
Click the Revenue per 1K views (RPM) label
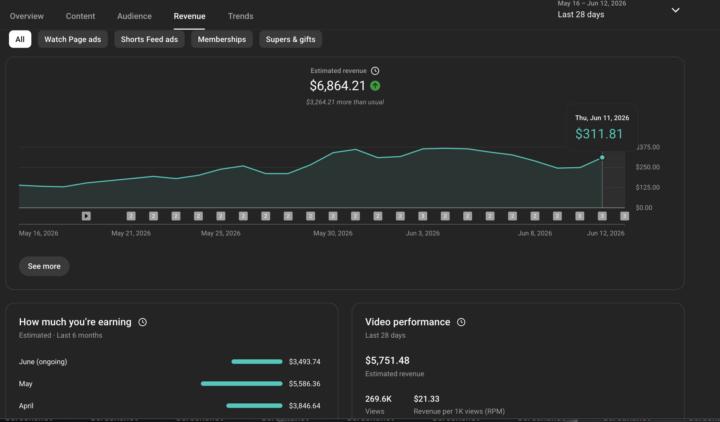pyautogui.click(x=459, y=412)
